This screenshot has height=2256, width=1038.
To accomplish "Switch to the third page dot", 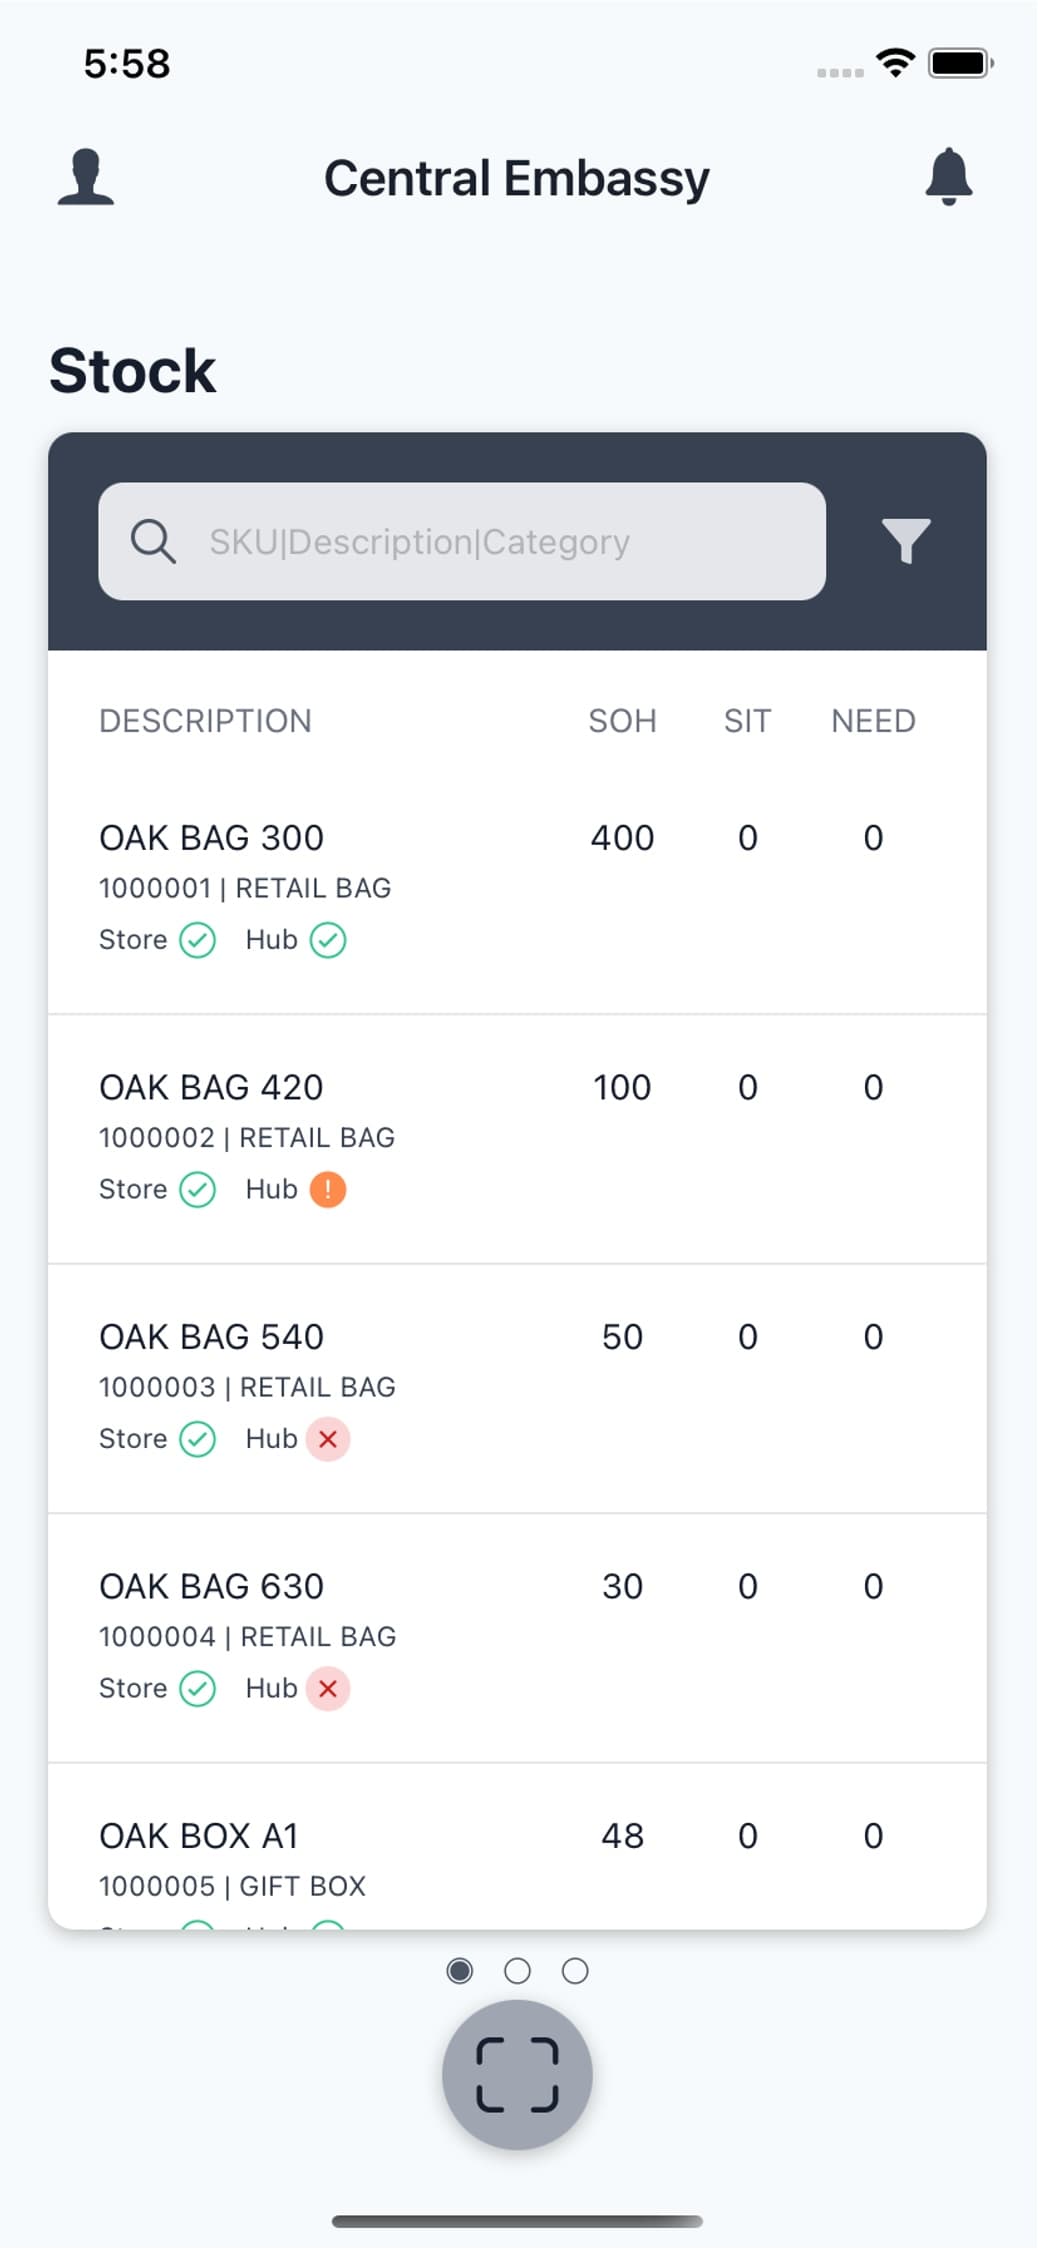I will pos(575,1970).
